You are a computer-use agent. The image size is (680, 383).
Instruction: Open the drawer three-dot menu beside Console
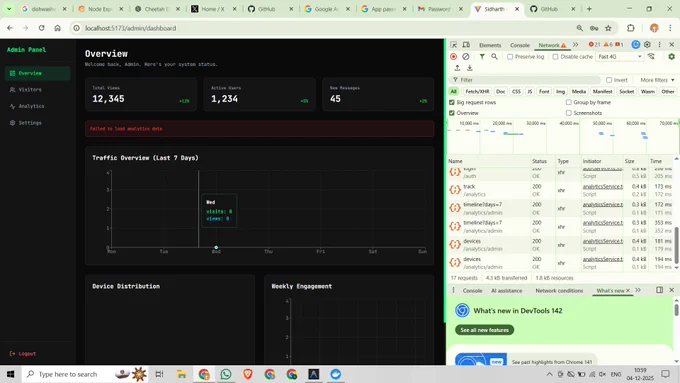pyautogui.click(x=454, y=290)
